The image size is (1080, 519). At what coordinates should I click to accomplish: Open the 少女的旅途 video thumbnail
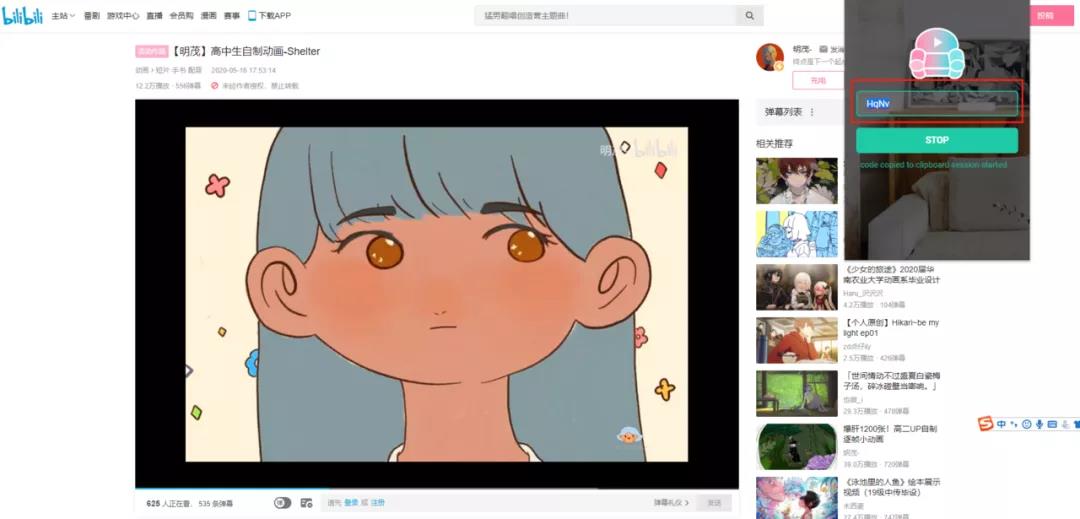click(x=797, y=287)
